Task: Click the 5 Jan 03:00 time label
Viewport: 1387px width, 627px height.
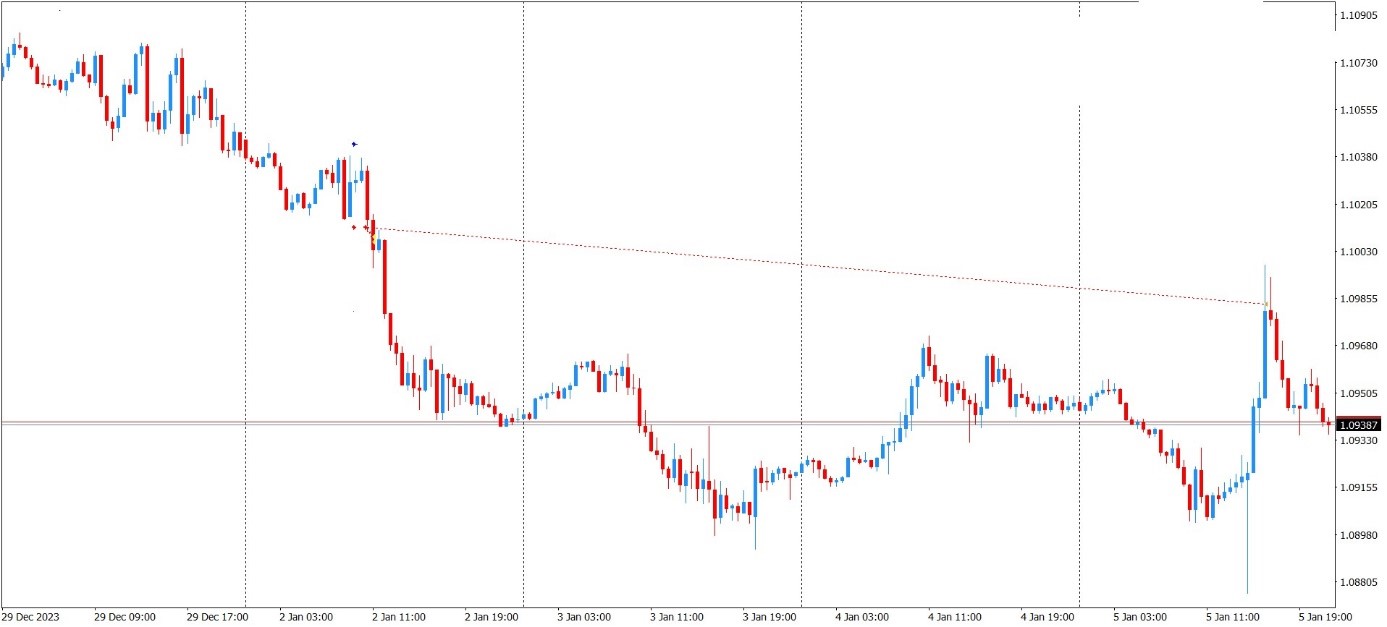Action: point(1140,617)
